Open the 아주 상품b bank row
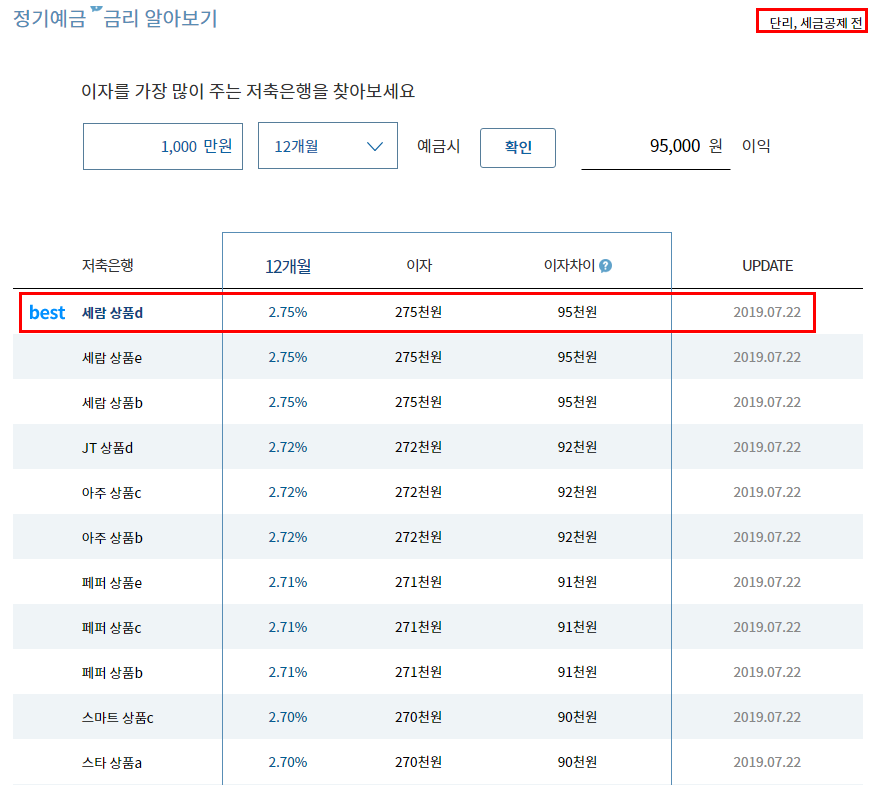This screenshot has width=869, height=785. (x=438, y=537)
